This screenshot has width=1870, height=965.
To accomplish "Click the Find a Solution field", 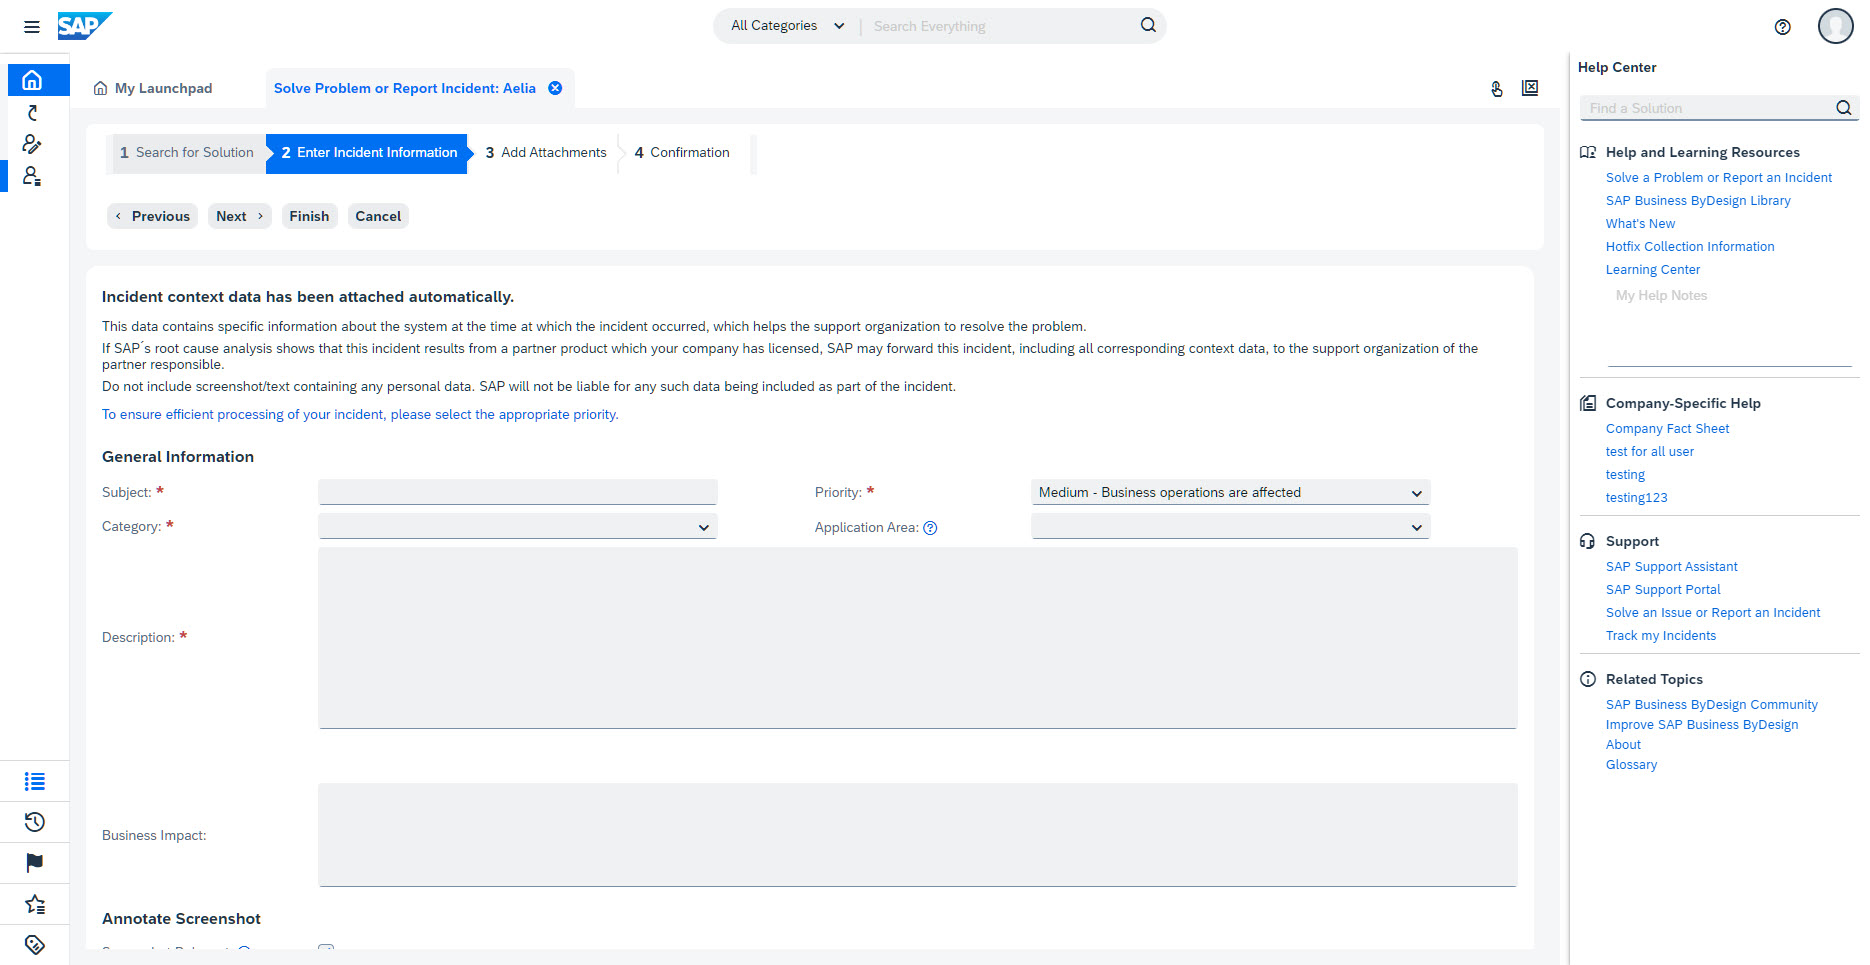I will click(x=1707, y=108).
